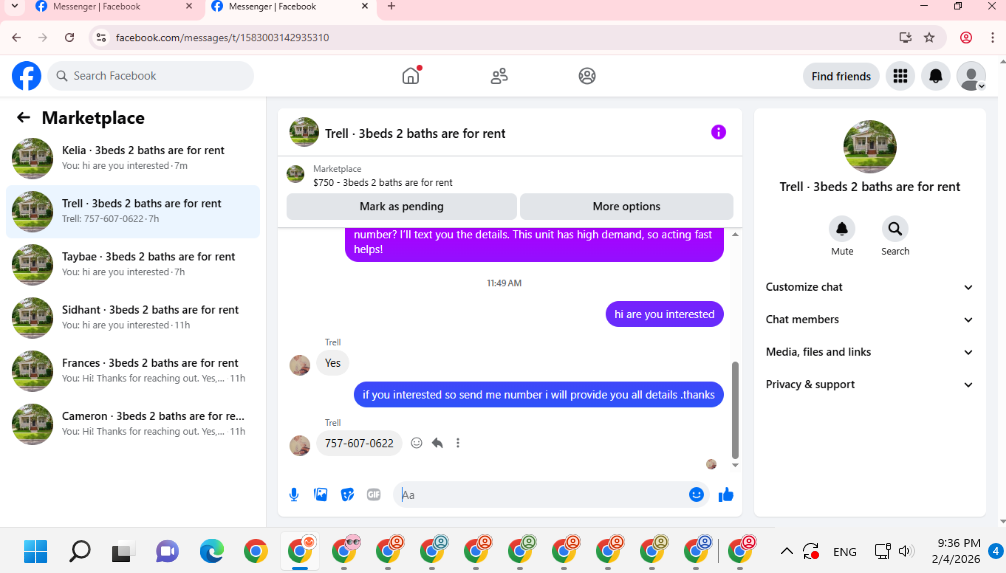Open Sidhant's conversation

pyautogui.click(x=133, y=318)
